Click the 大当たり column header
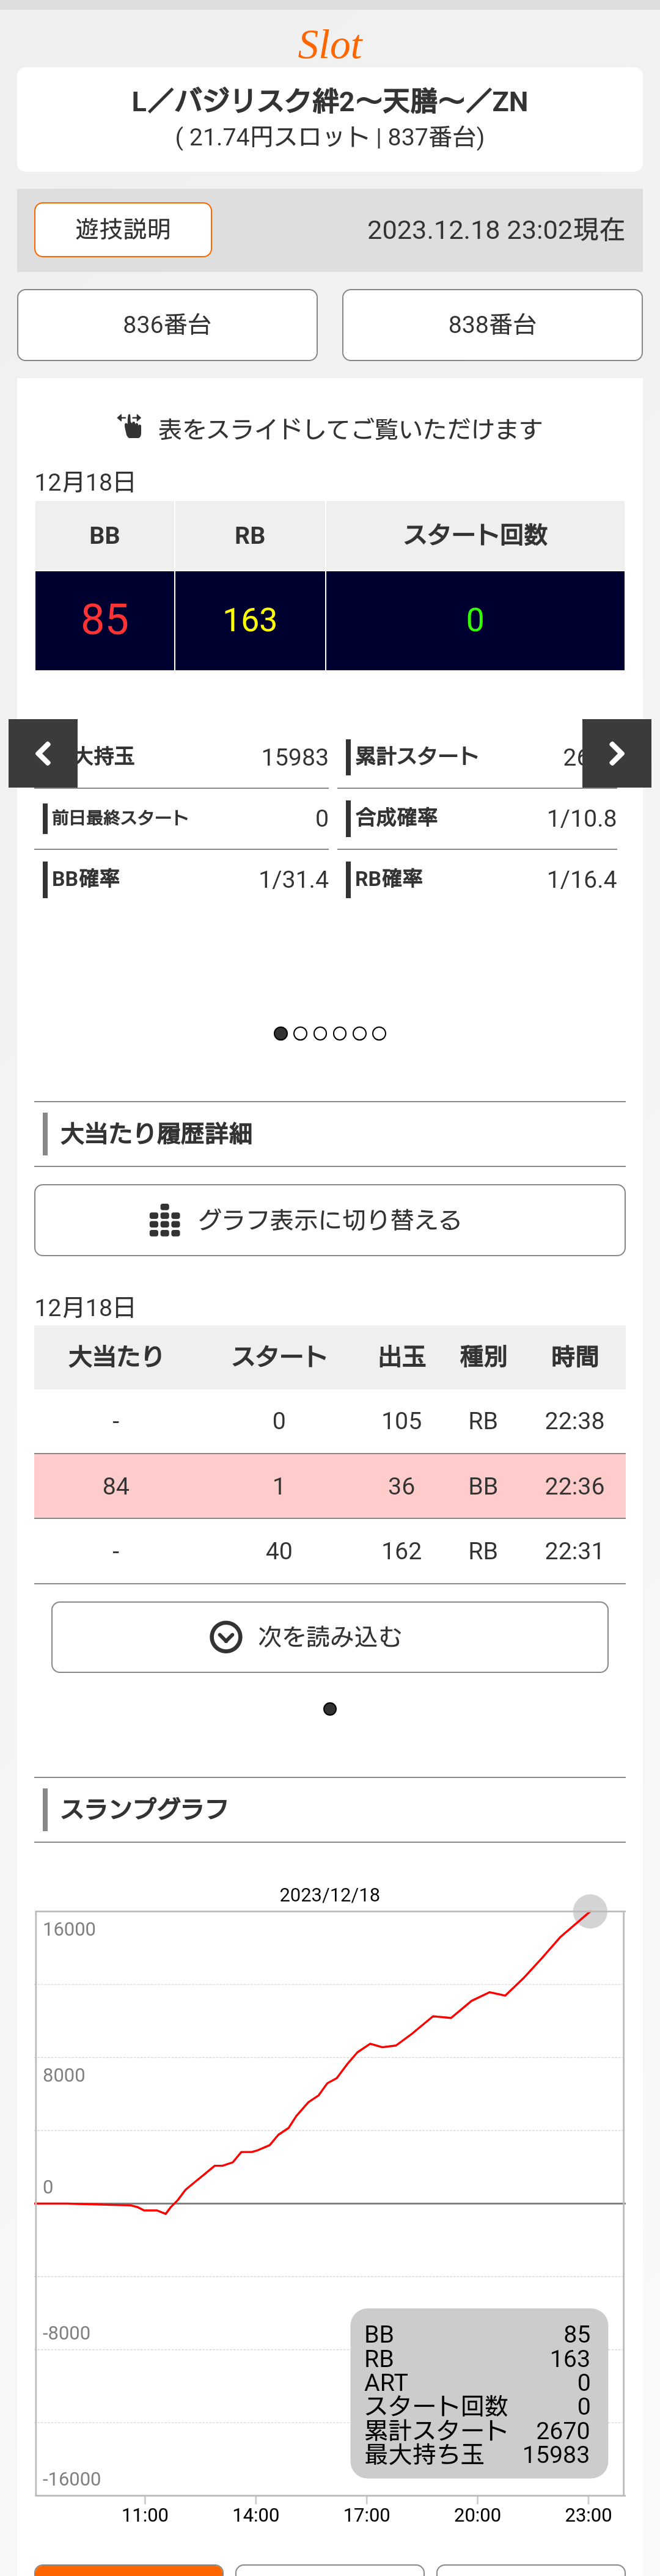Image resolution: width=660 pixels, height=2576 pixels. coord(116,1357)
